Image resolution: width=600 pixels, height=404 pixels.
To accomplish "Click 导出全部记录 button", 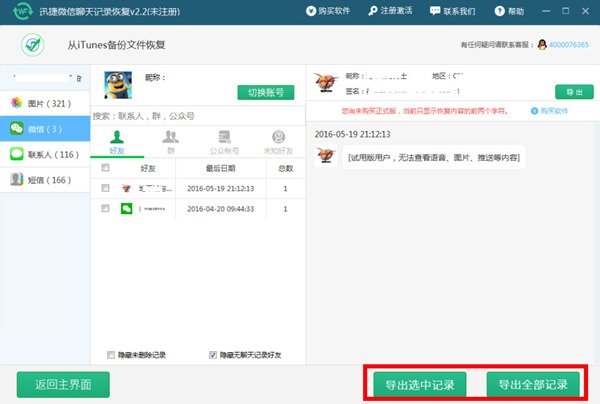I will point(533,384).
